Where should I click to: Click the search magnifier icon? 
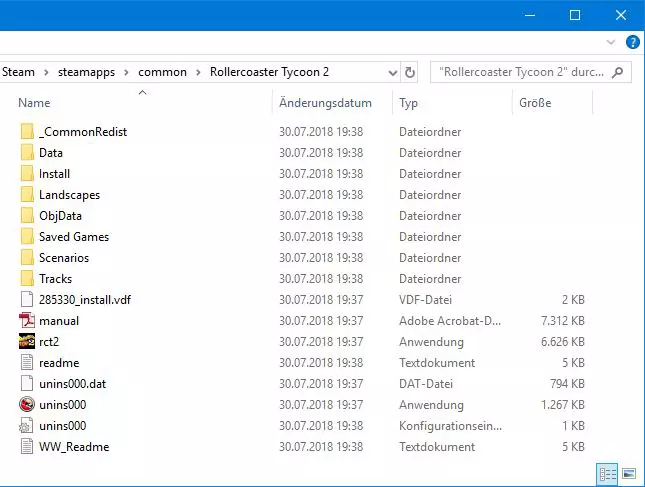click(x=617, y=72)
